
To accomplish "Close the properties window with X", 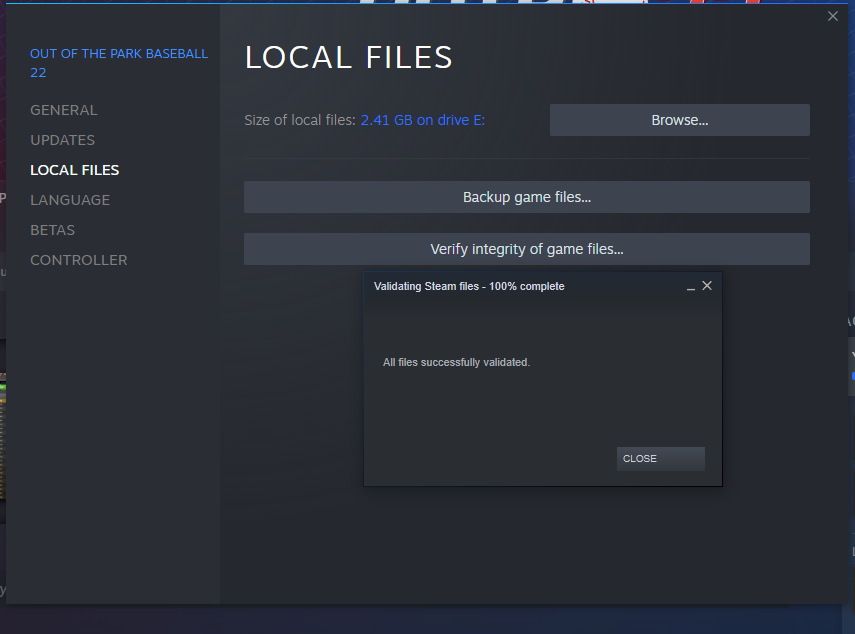I will [x=833, y=16].
